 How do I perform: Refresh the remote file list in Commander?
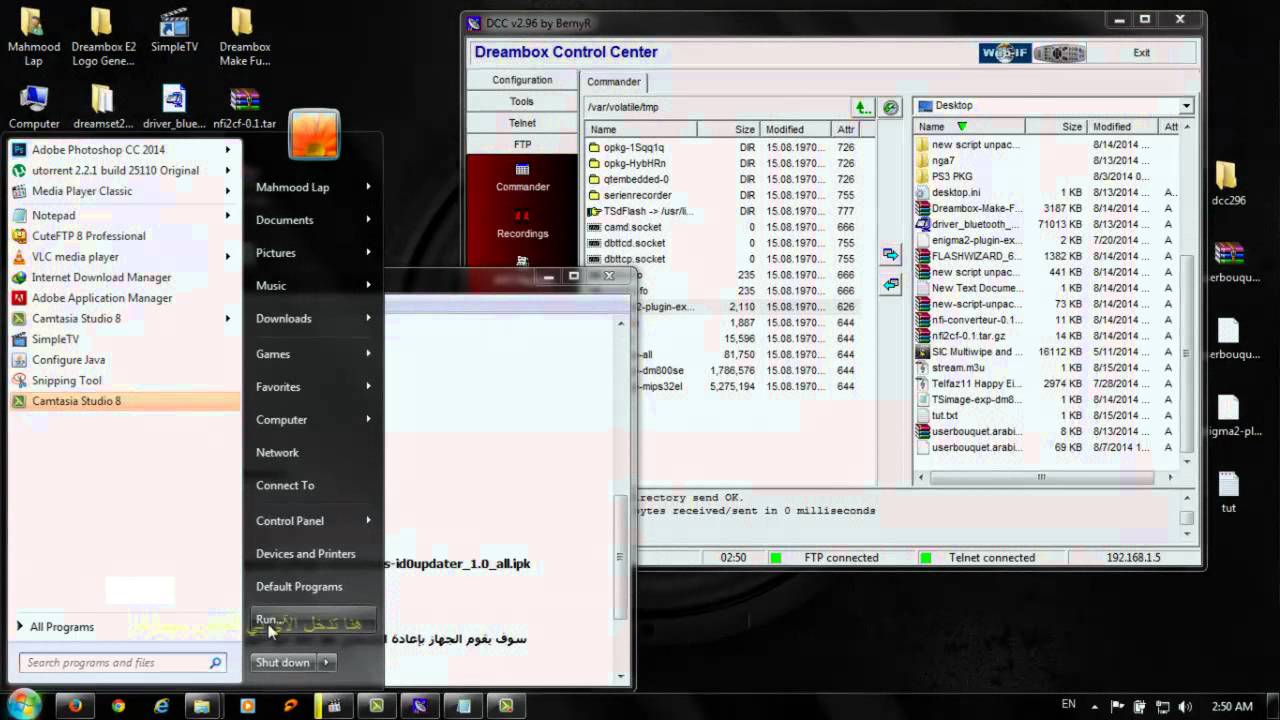pos(890,107)
